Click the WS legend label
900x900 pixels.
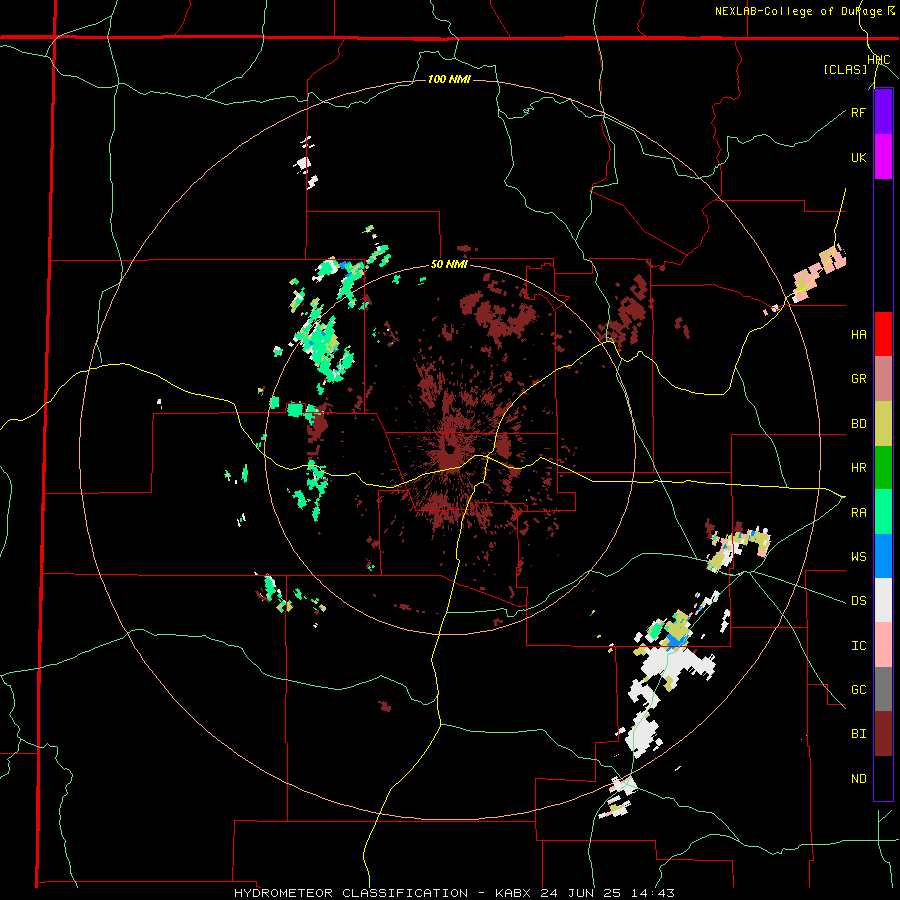coord(859,556)
